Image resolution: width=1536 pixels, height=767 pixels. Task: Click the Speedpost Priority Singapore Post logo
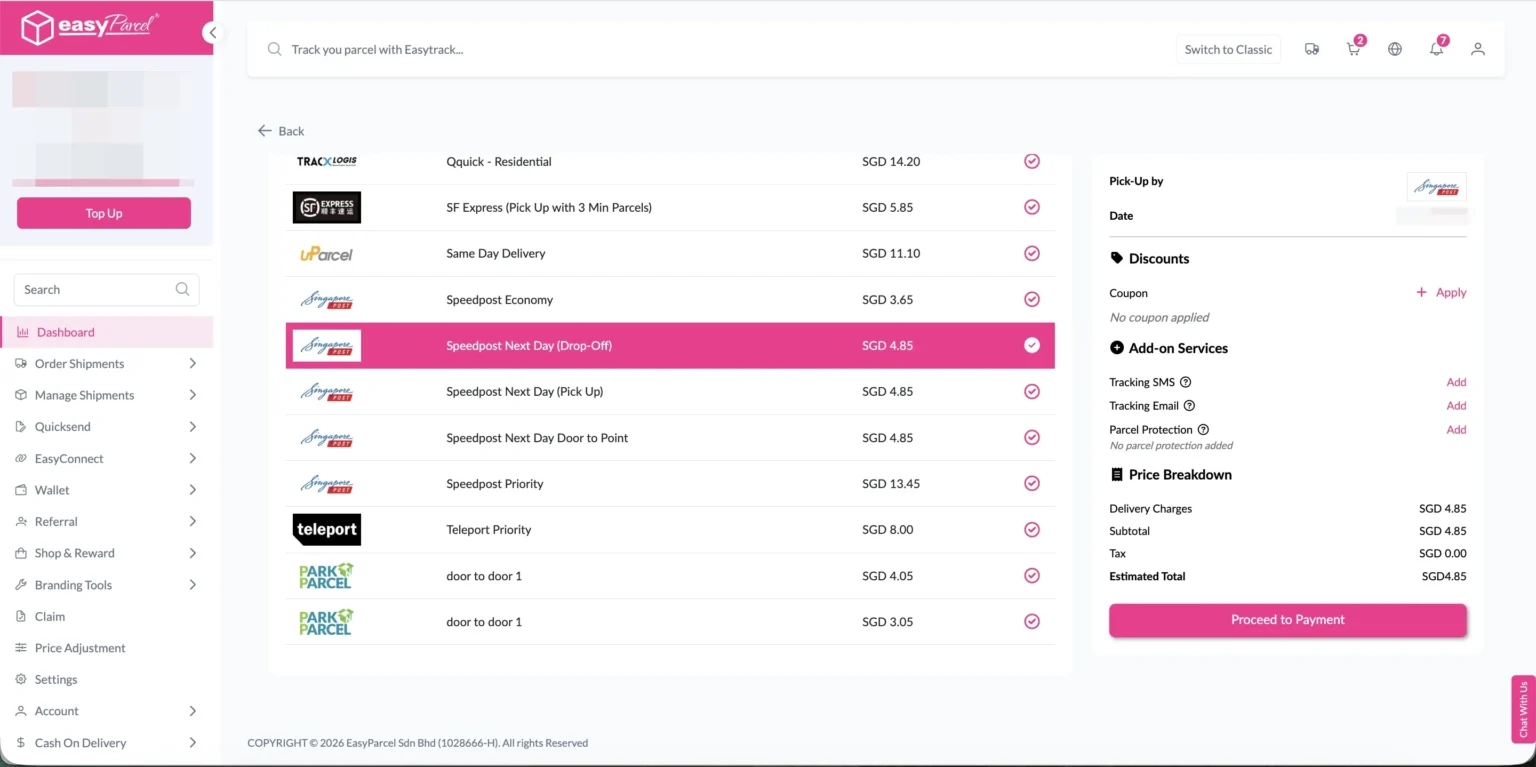pyautogui.click(x=327, y=484)
